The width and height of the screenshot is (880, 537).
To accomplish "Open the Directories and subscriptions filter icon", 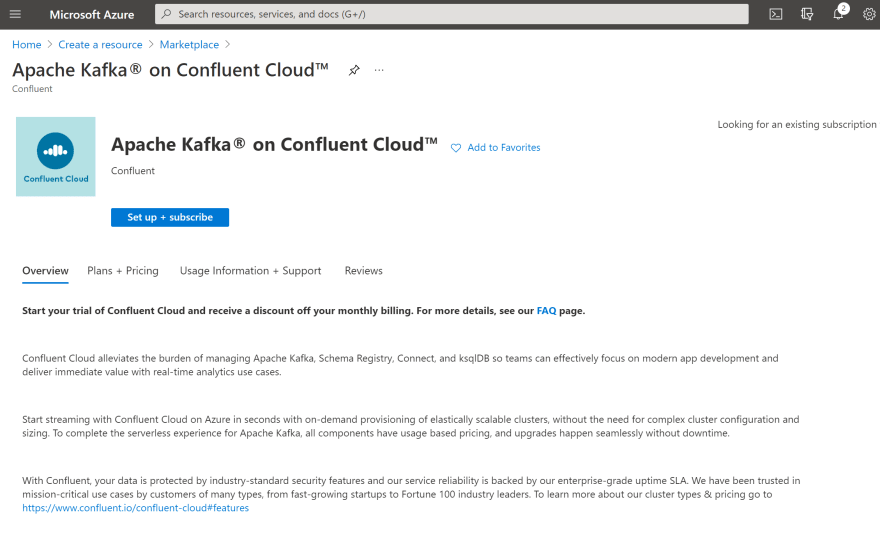I will tap(807, 14).
